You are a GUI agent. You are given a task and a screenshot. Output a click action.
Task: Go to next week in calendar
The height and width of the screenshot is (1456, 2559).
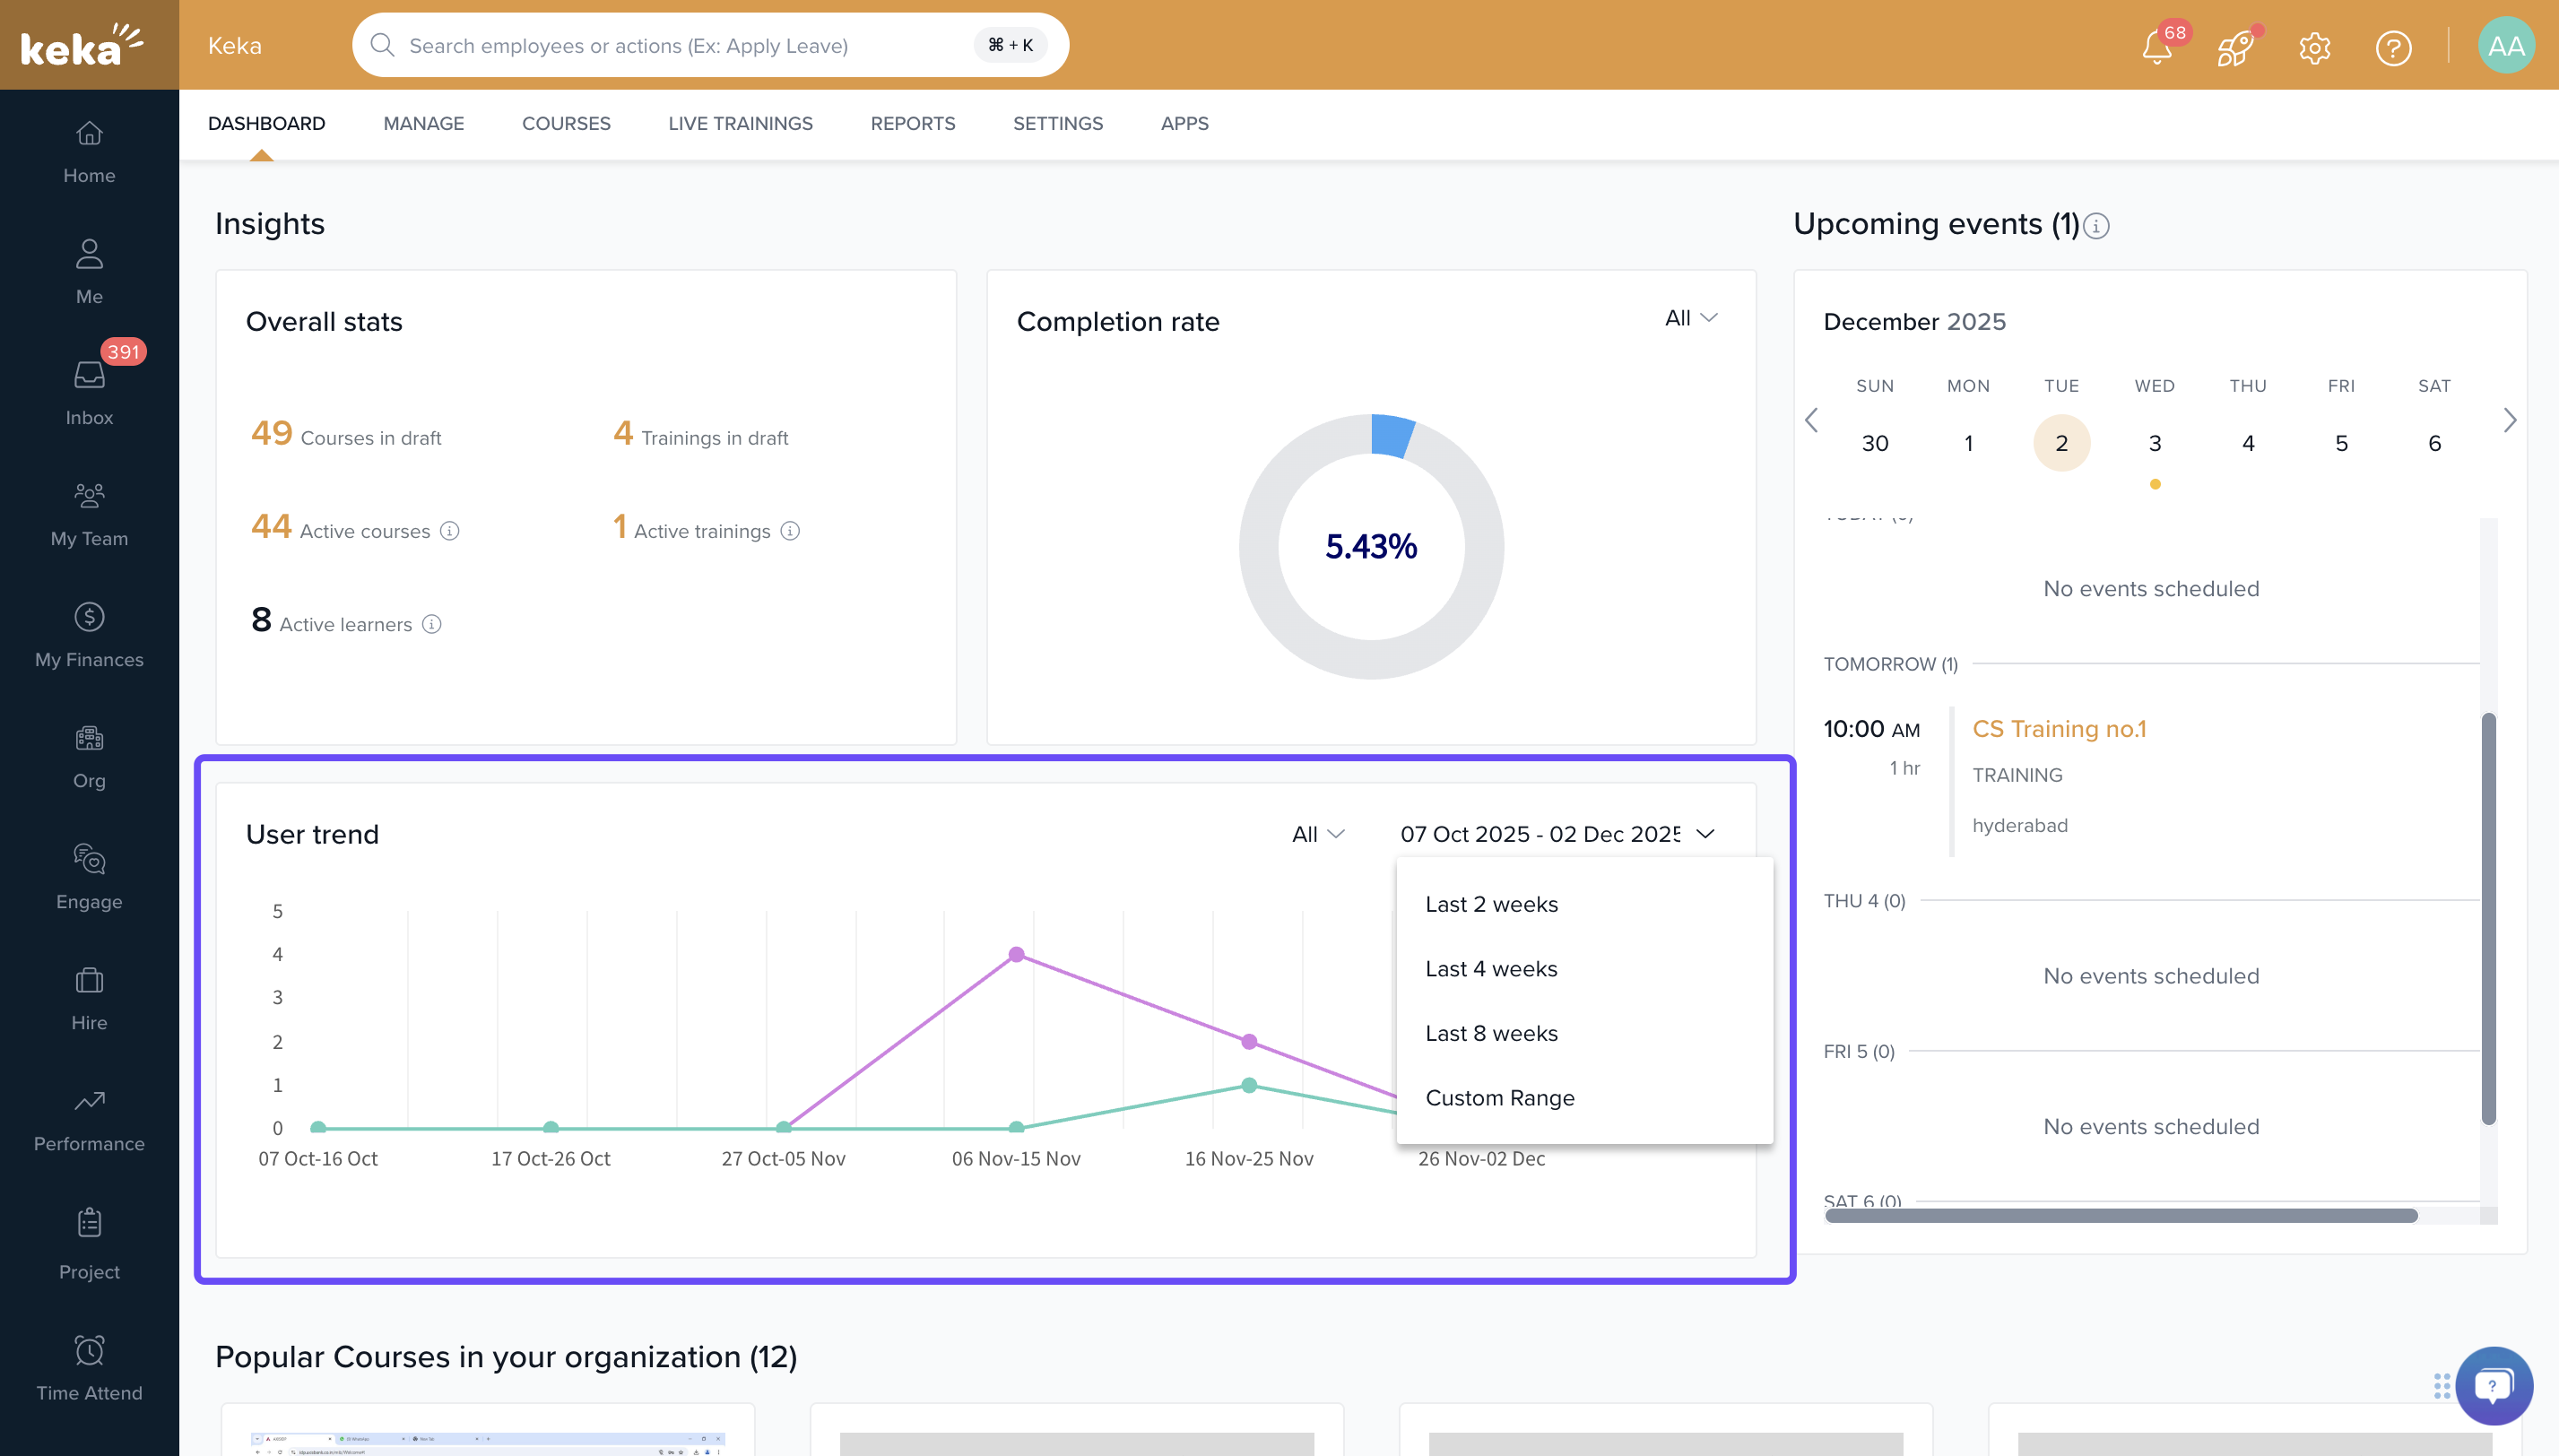click(x=2509, y=420)
